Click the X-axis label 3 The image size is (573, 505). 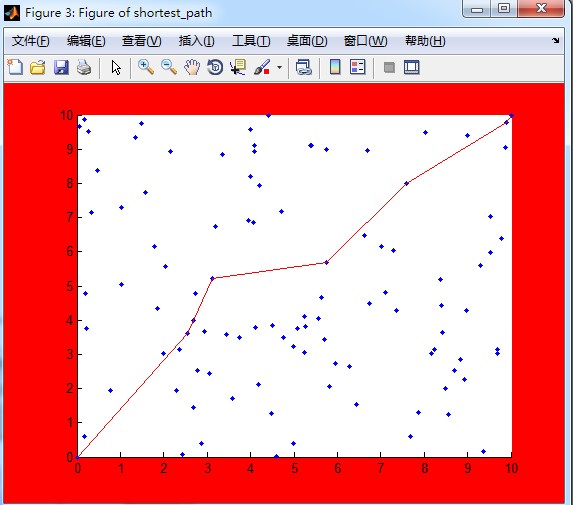tap(208, 469)
